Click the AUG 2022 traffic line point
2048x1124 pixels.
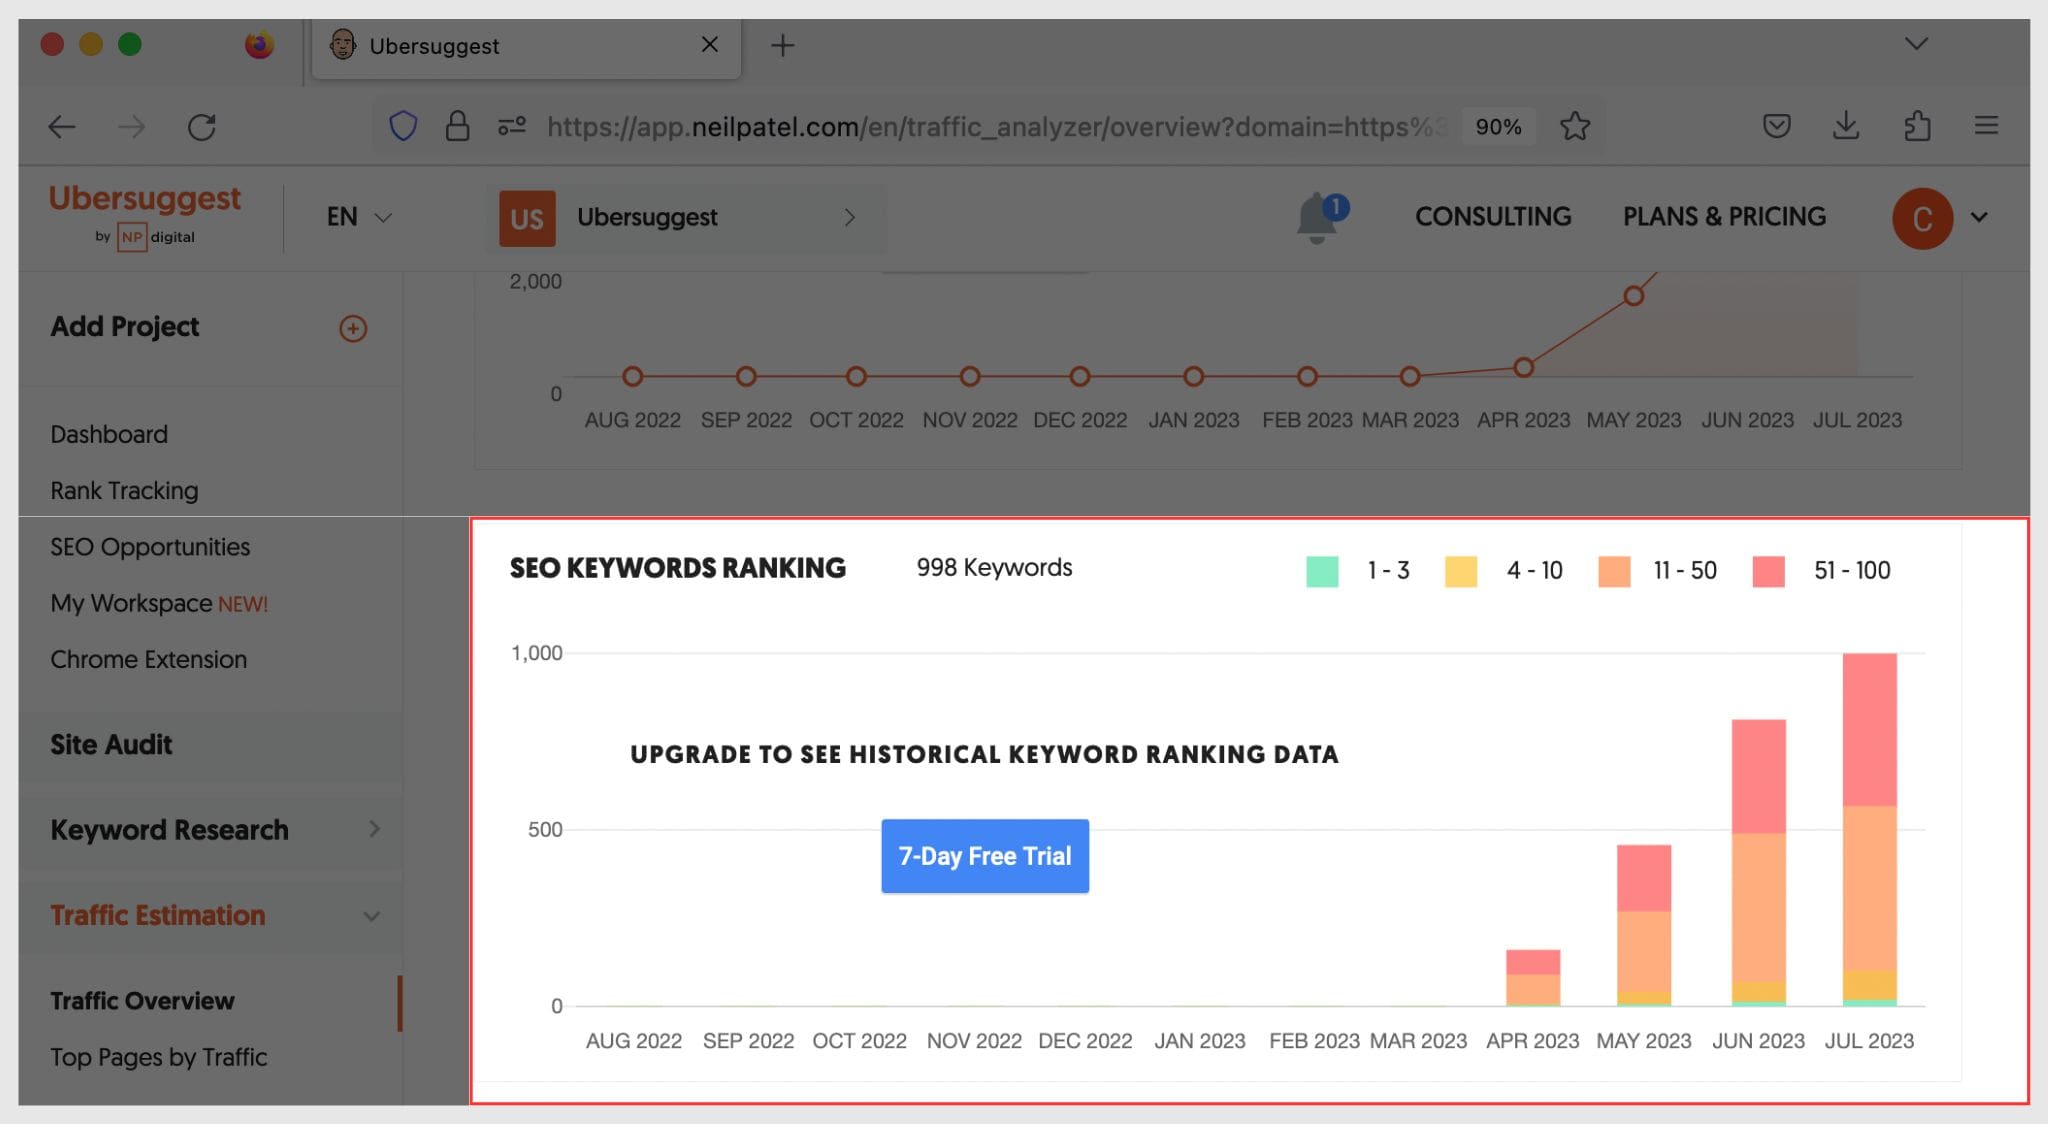[632, 376]
